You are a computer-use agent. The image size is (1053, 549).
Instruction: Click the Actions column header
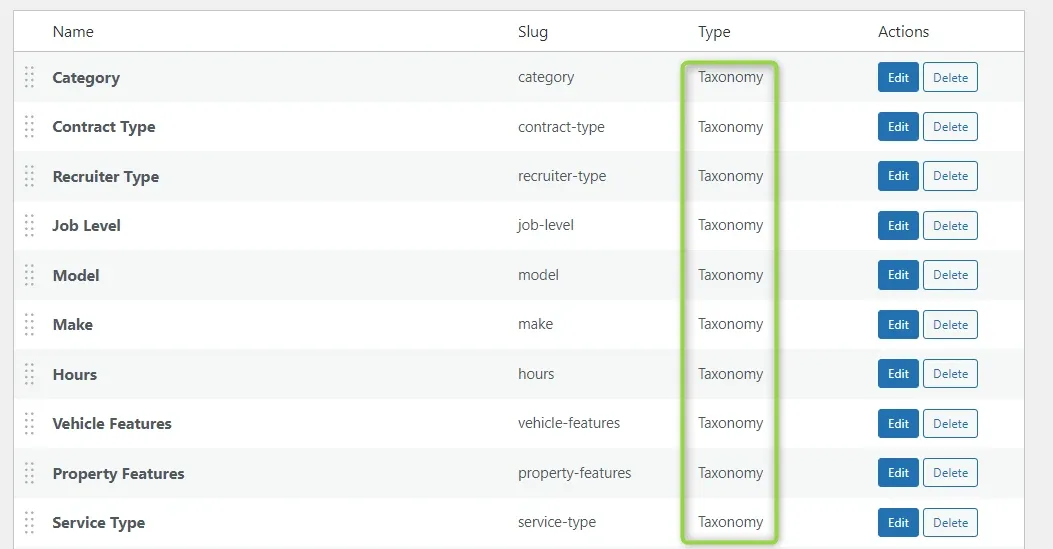903,32
